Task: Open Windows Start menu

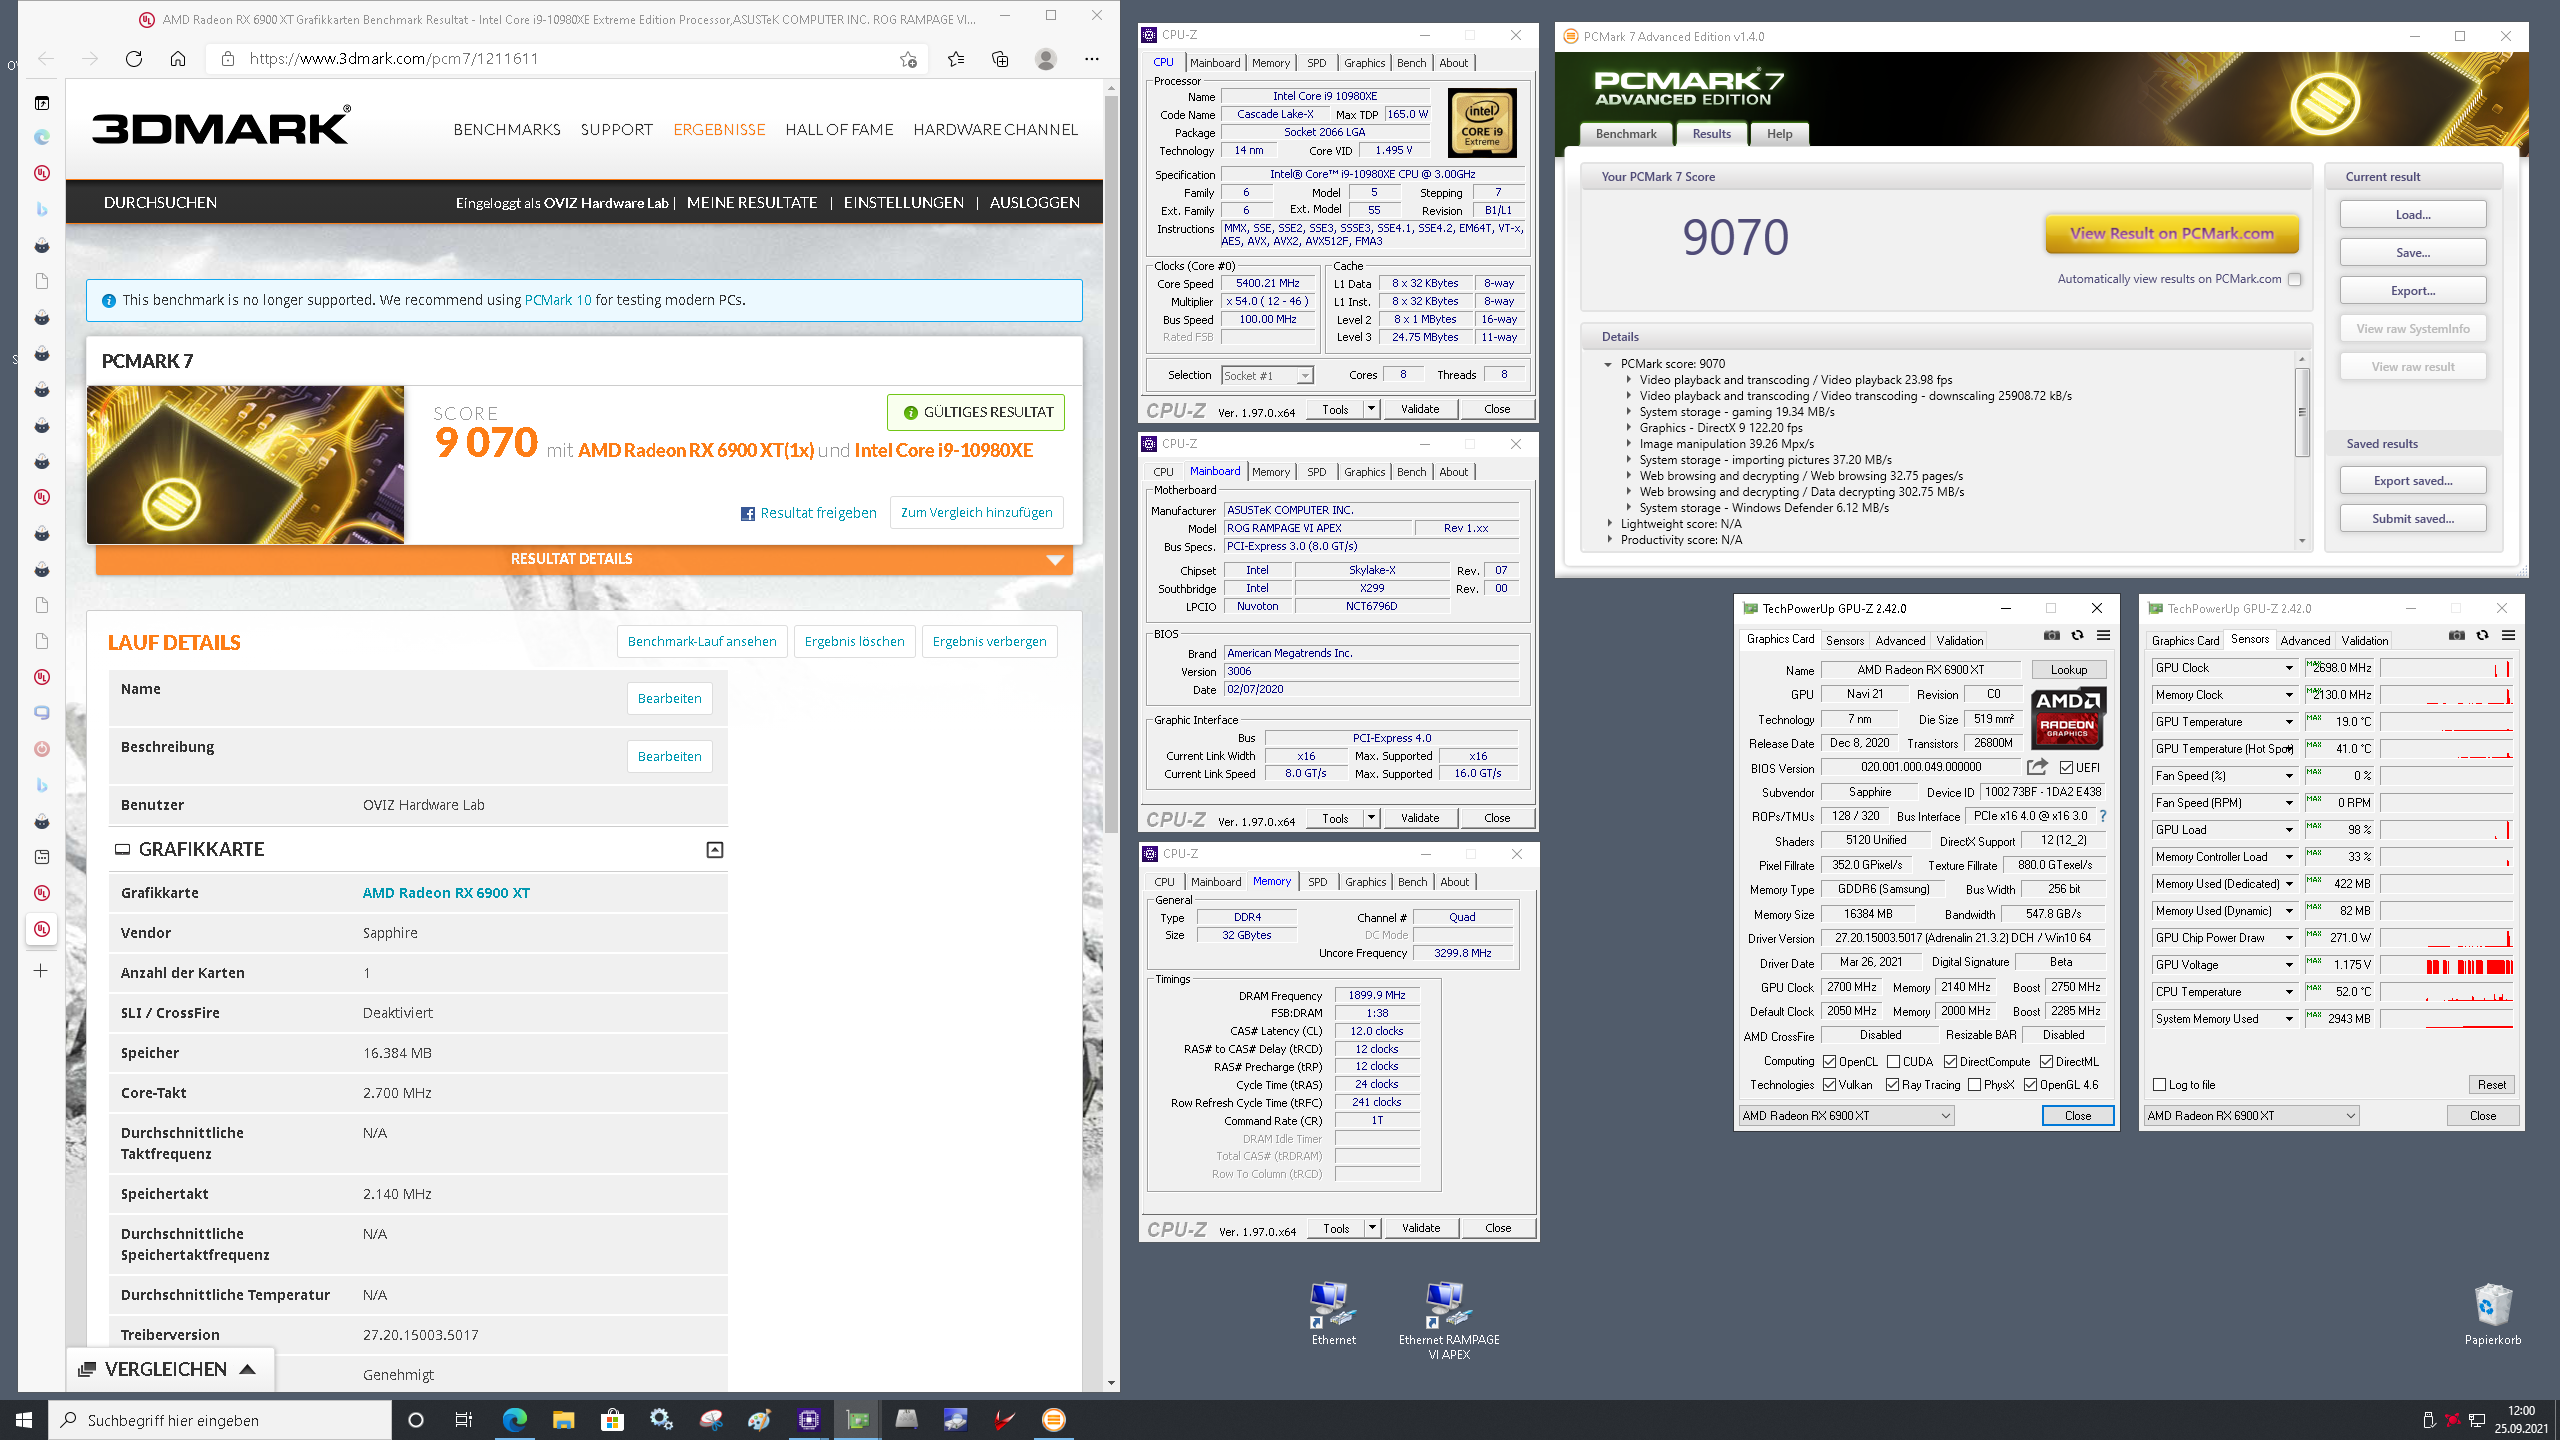Action: [x=24, y=1420]
